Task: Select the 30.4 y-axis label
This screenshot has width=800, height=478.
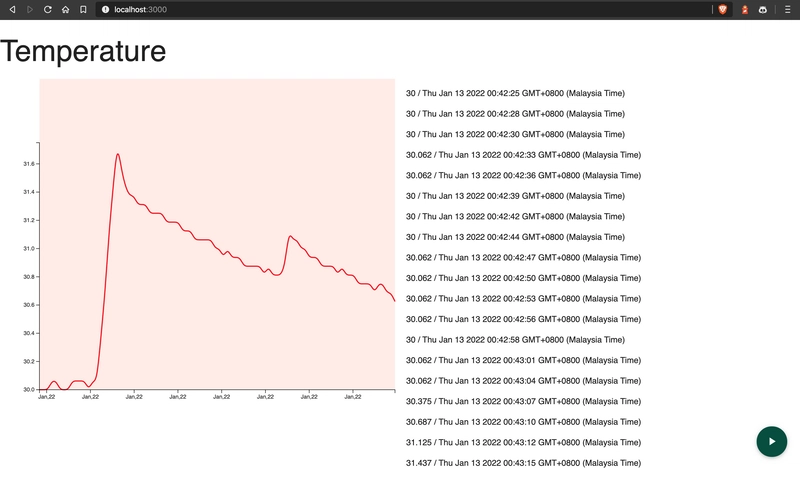Action: pyautogui.click(x=29, y=333)
